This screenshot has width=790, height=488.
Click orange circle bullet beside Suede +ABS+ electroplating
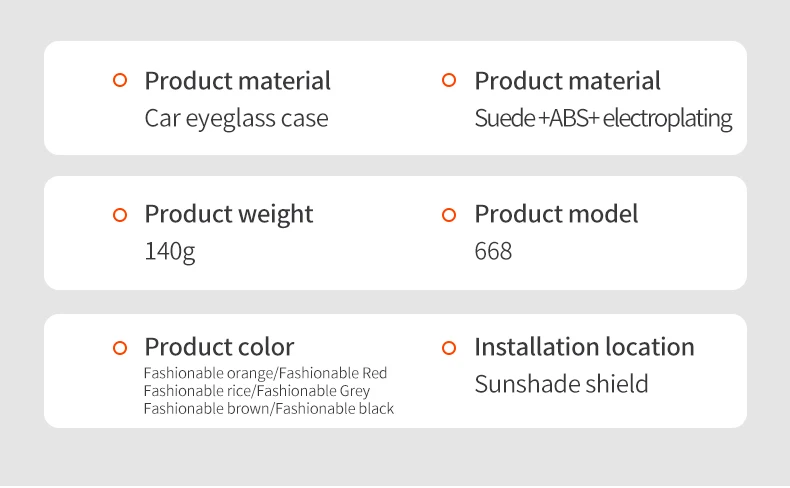pyautogui.click(x=449, y=80)
